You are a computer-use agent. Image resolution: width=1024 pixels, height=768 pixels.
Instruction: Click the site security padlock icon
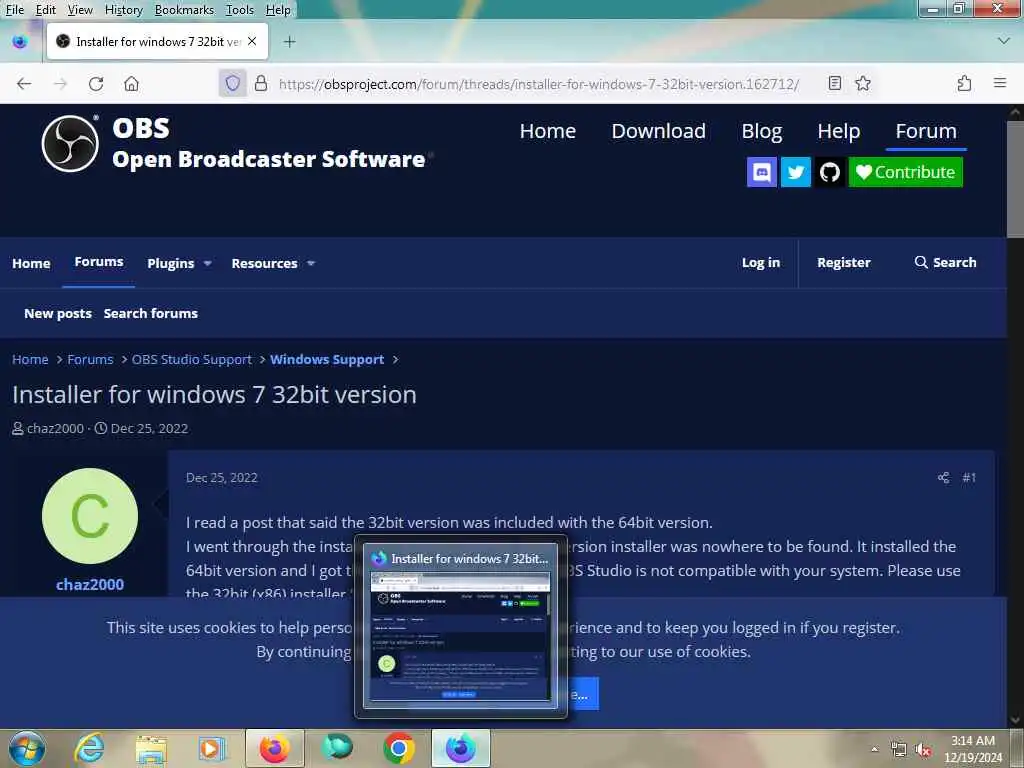(x=261, y=84)
